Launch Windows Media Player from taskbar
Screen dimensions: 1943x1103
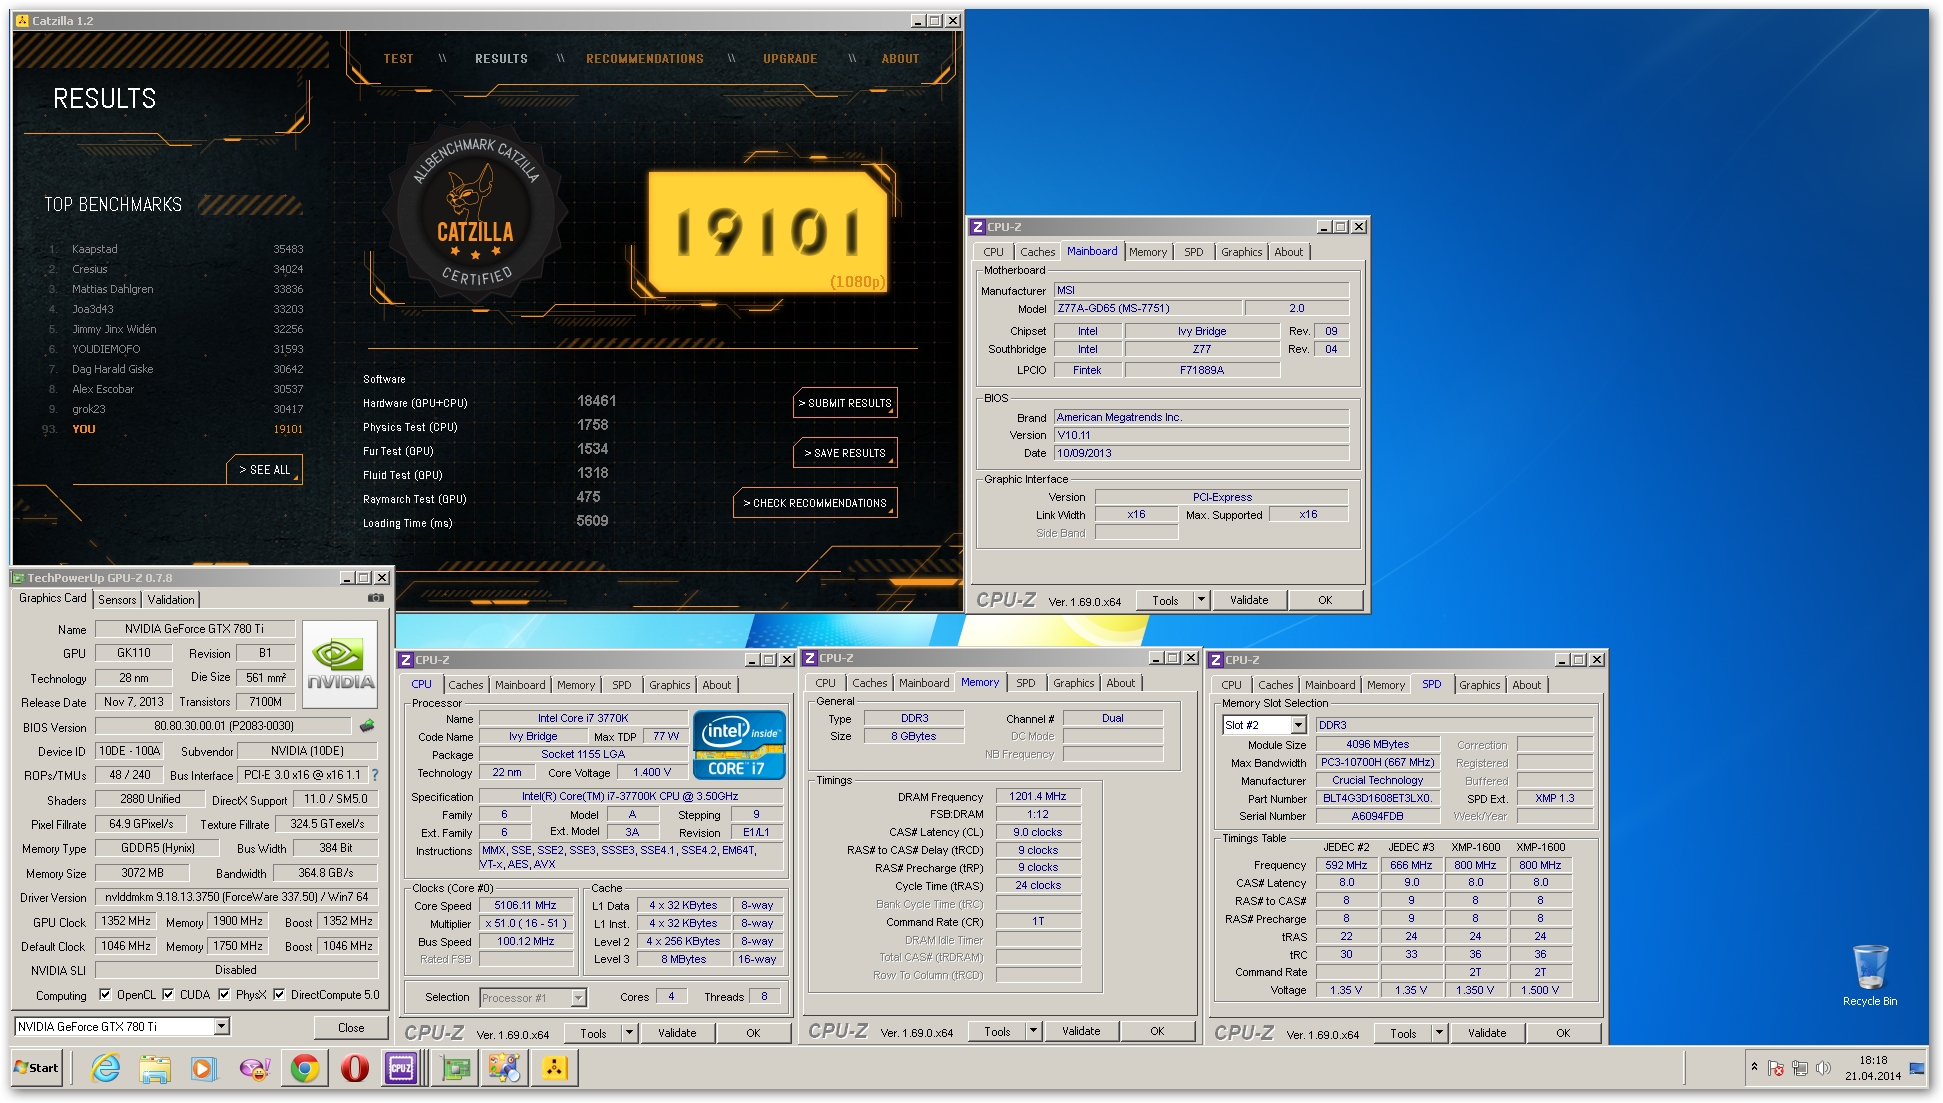203,1068
